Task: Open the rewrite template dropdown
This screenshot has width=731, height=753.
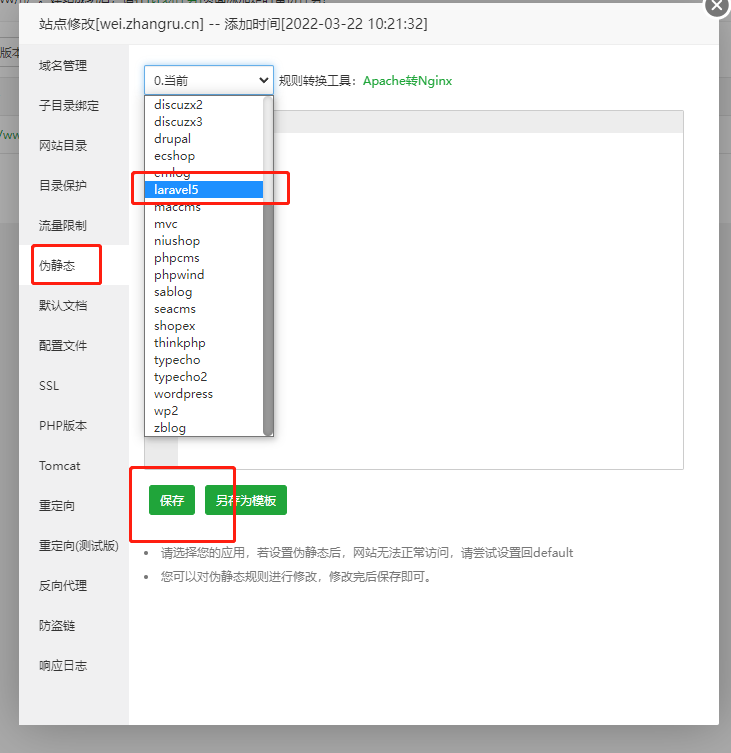Action: [208, 80]
